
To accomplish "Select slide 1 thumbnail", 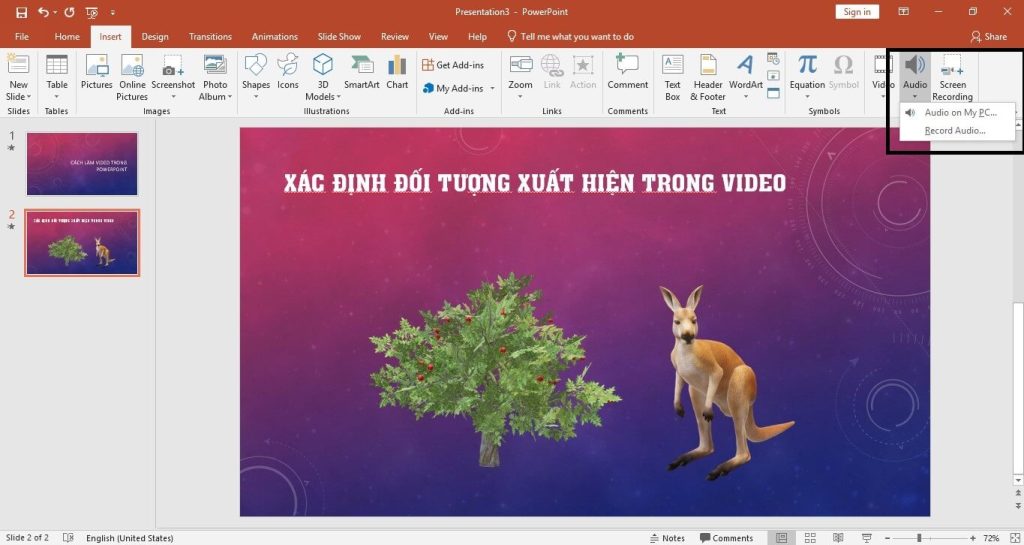I will click(x=82, y=164).
